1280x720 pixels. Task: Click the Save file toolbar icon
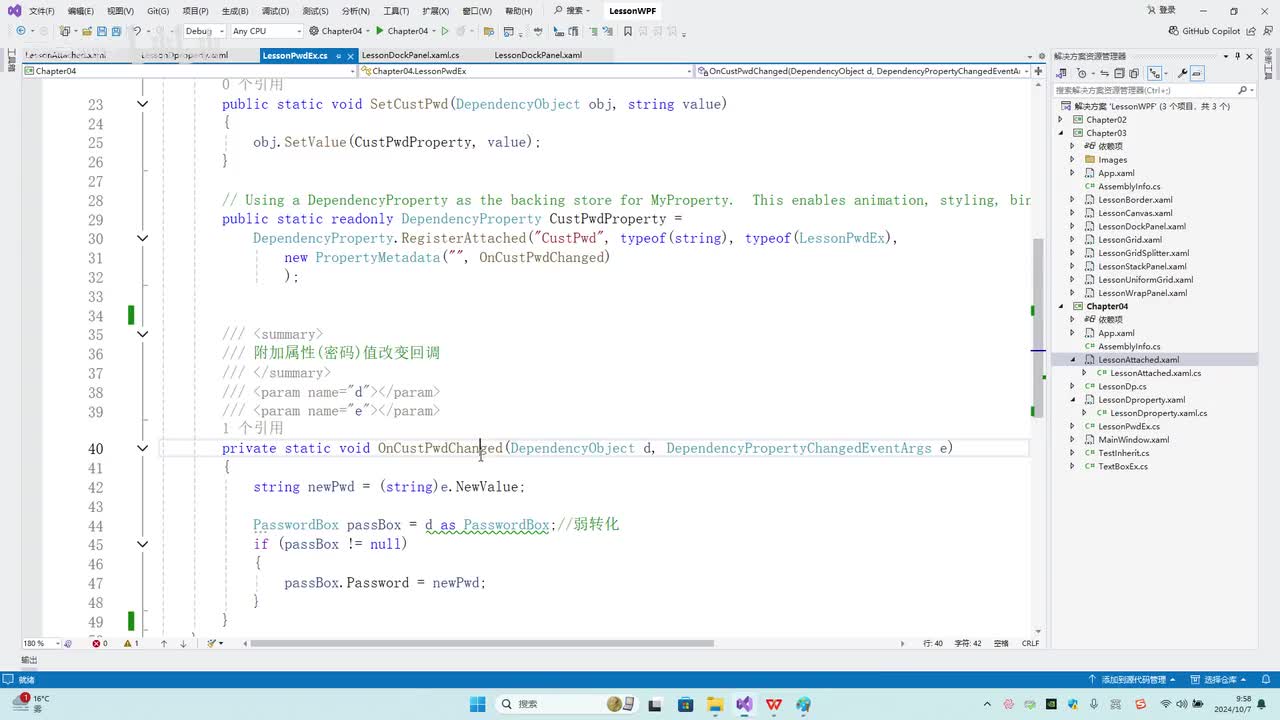[x=102, y=31]
